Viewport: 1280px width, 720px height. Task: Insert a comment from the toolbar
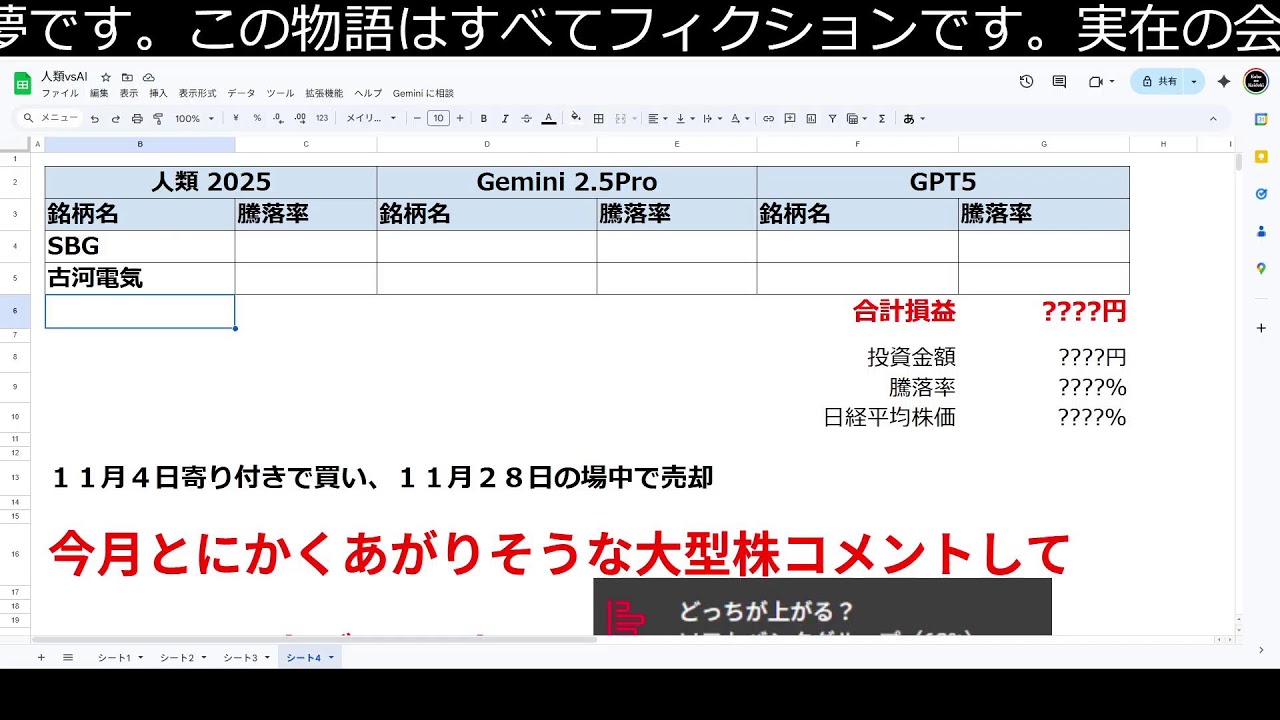[x=790, y=118]
